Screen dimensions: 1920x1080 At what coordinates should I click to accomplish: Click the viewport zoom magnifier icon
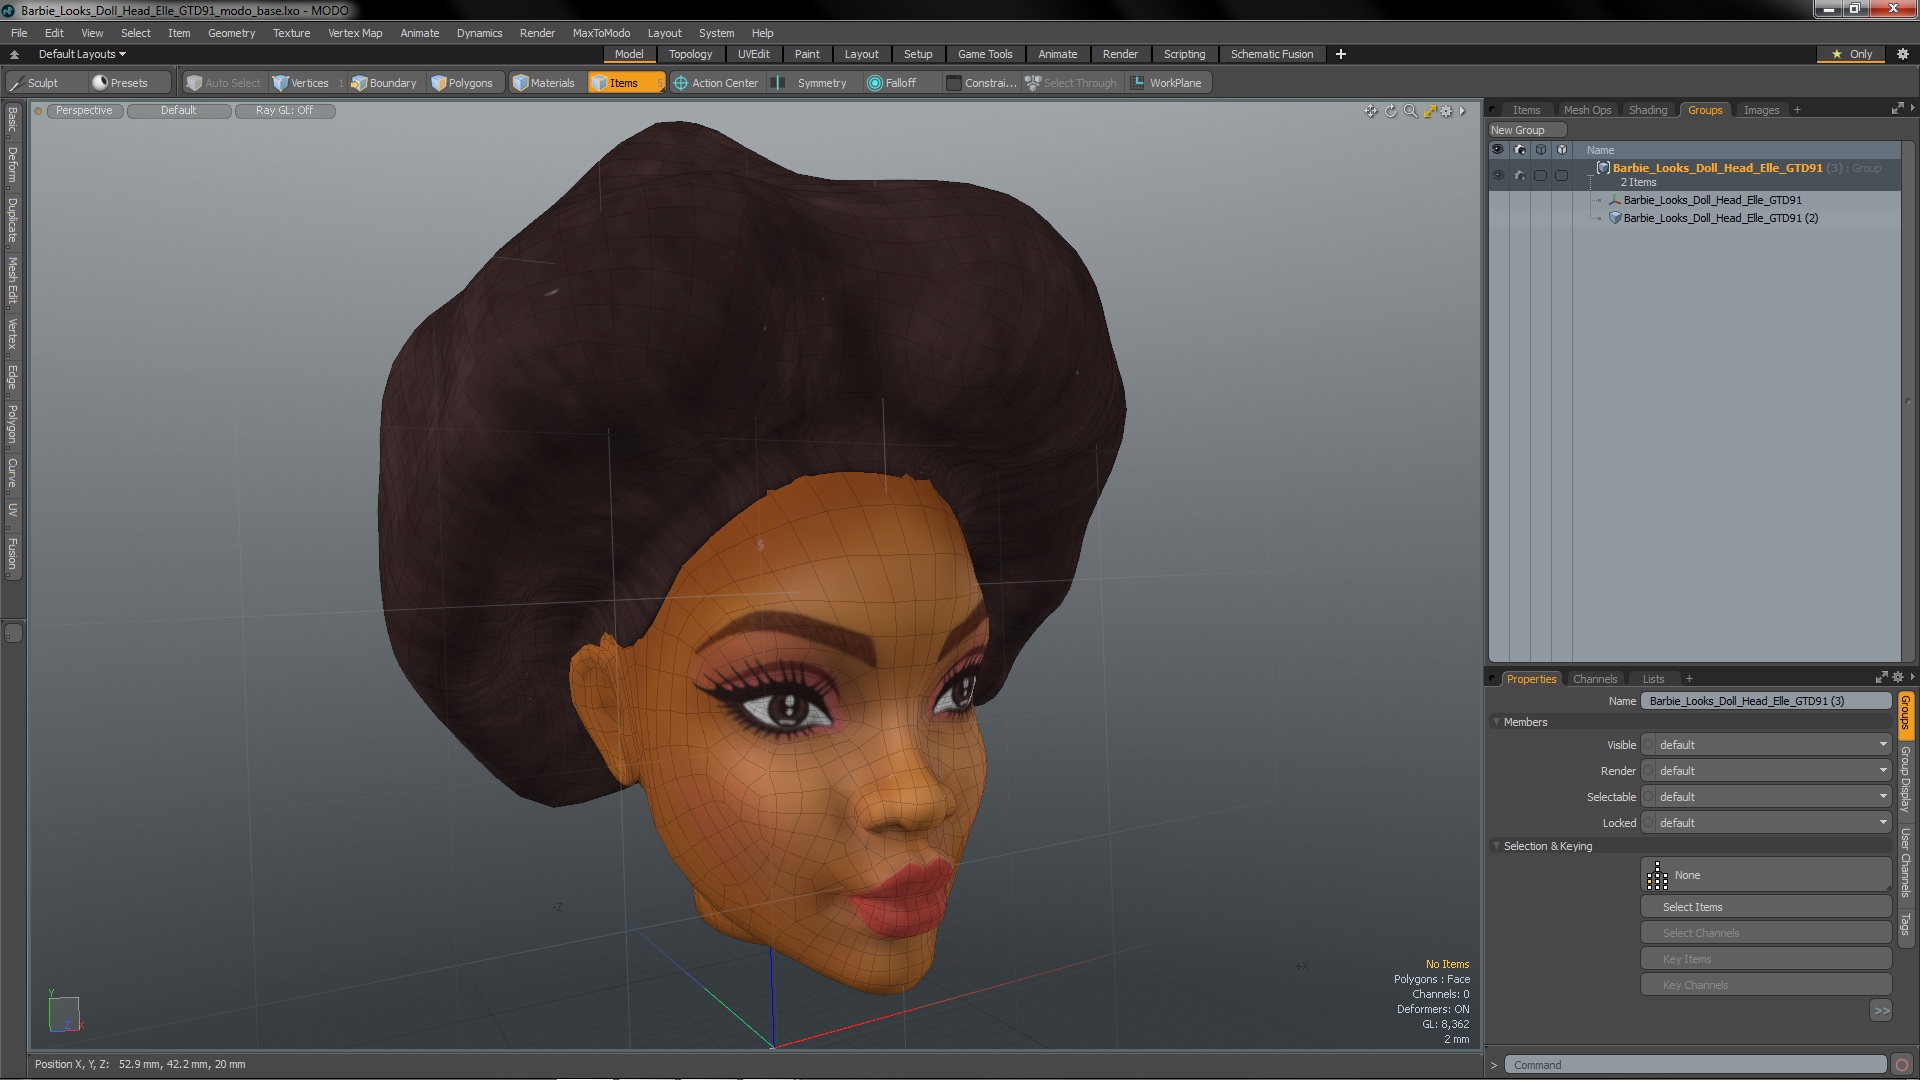tap(1410, 111)
